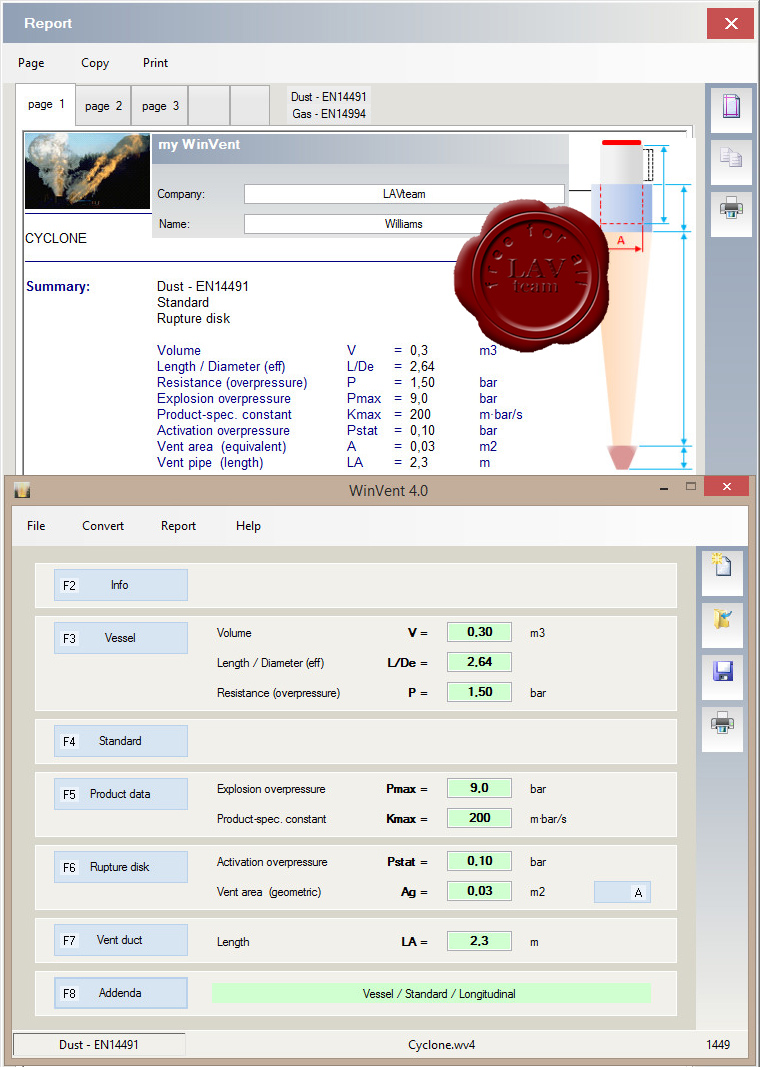This screenshot has height=1067, width=760.
Task: Open the File menu in WinVent
Action: tap(36, 525)
